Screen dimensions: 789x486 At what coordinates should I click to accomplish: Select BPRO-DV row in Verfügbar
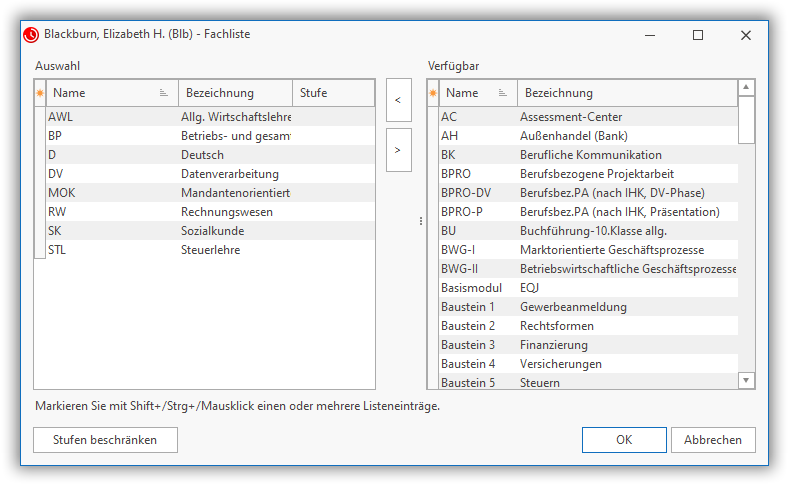(x=588, y=193)
